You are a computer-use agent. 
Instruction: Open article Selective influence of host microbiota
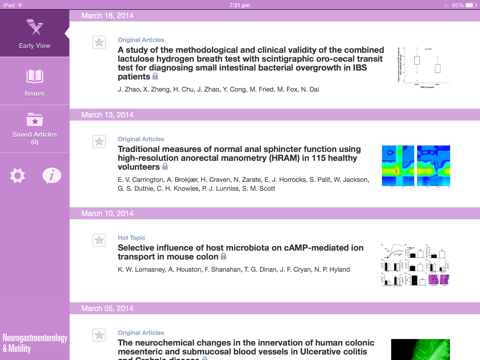[240, 252]
